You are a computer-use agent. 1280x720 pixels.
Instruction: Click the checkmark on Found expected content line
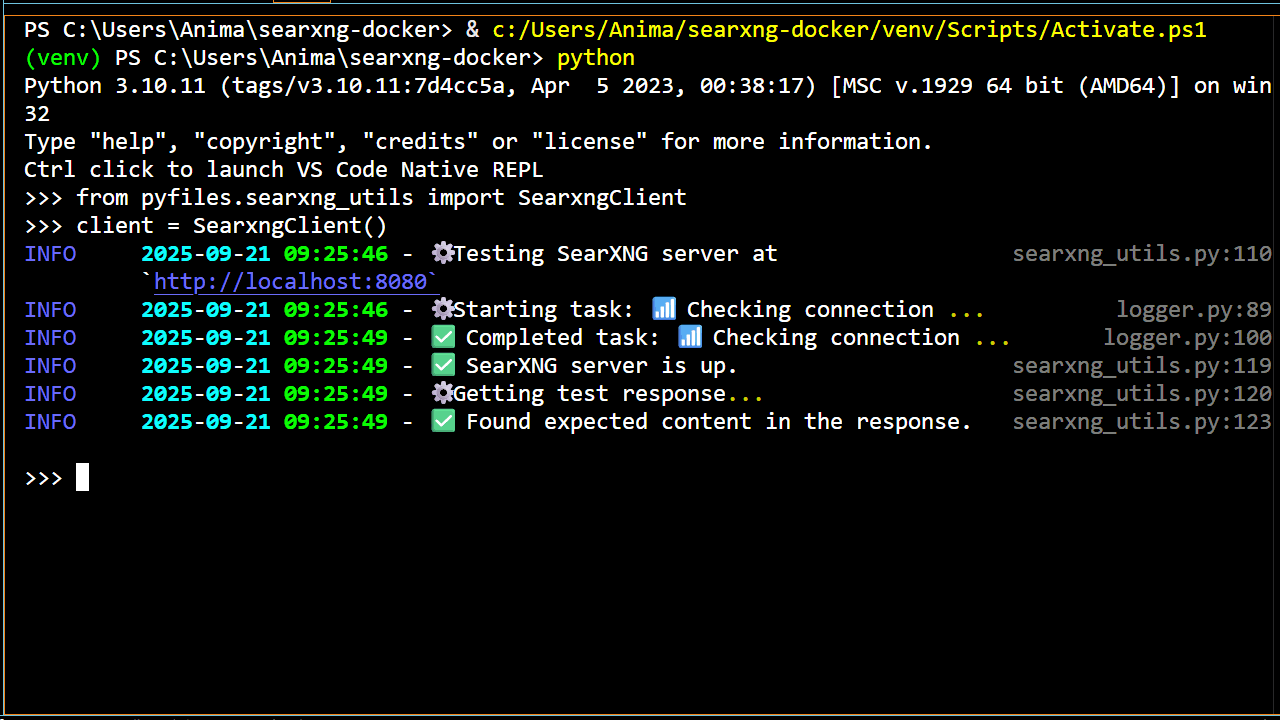point(441,421)
